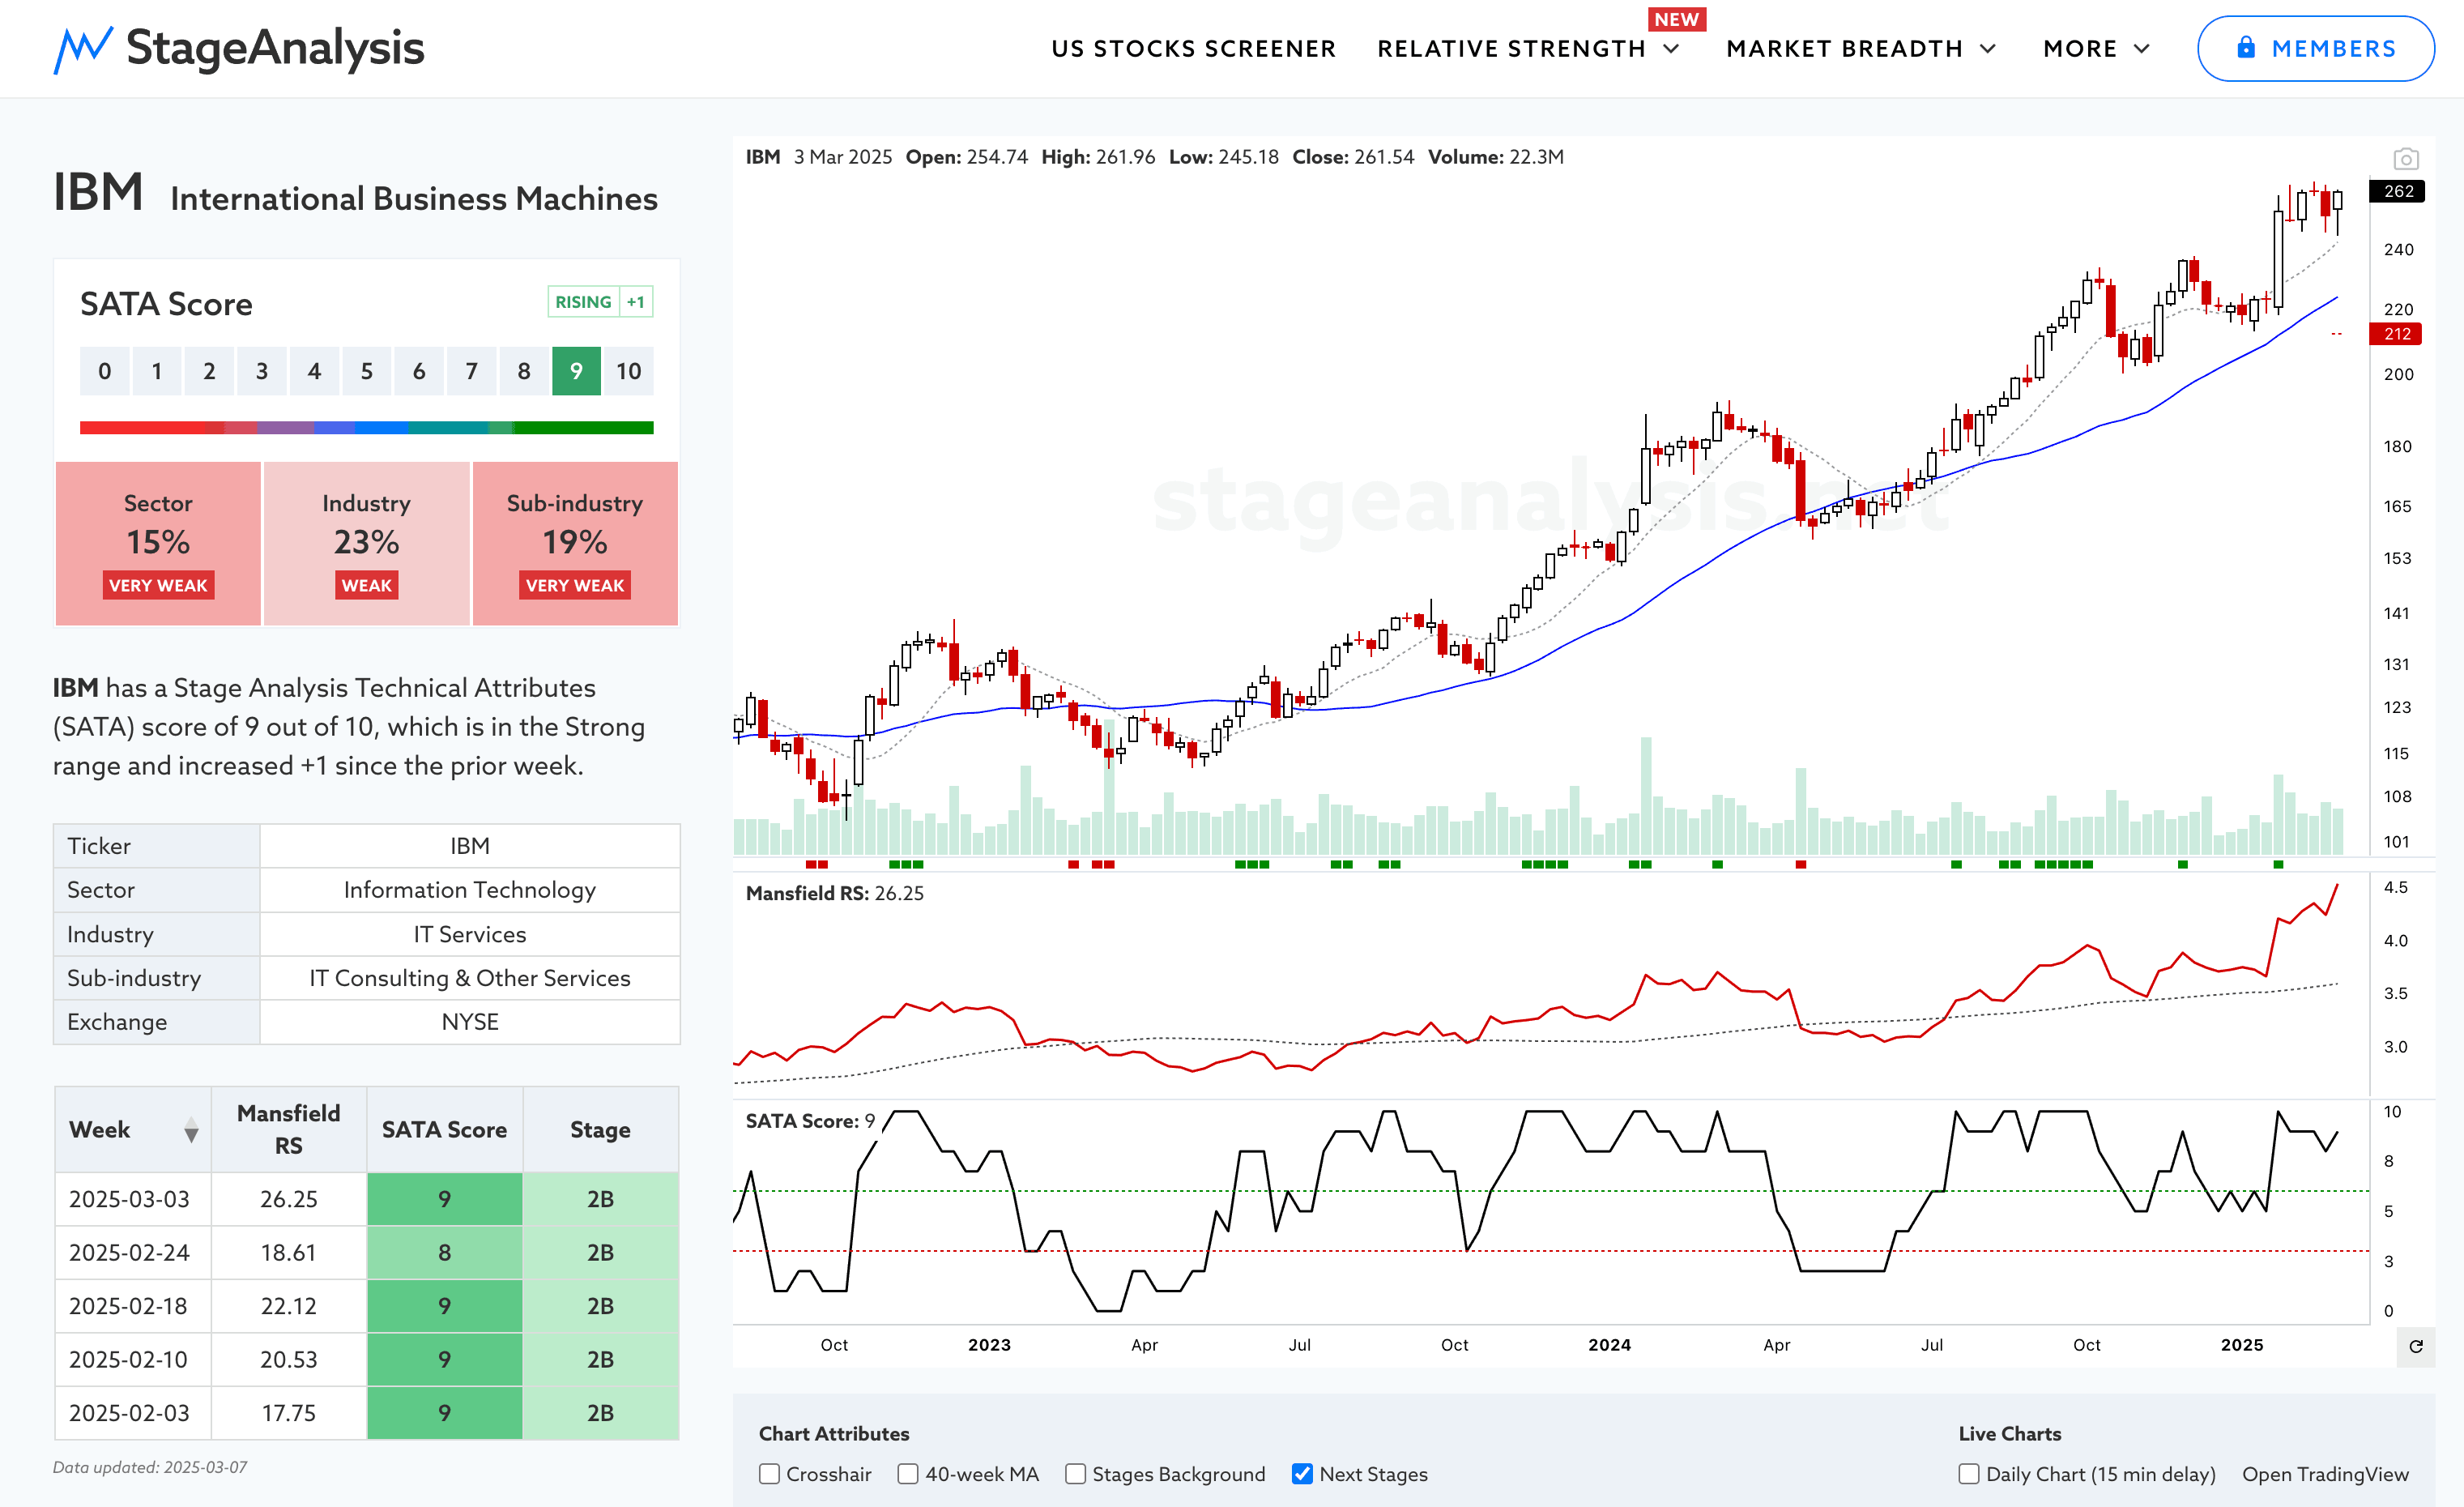Click the 2023 label on time axis
The height and width of the screenshot is (1507, 2464).
coord(989,1345)
